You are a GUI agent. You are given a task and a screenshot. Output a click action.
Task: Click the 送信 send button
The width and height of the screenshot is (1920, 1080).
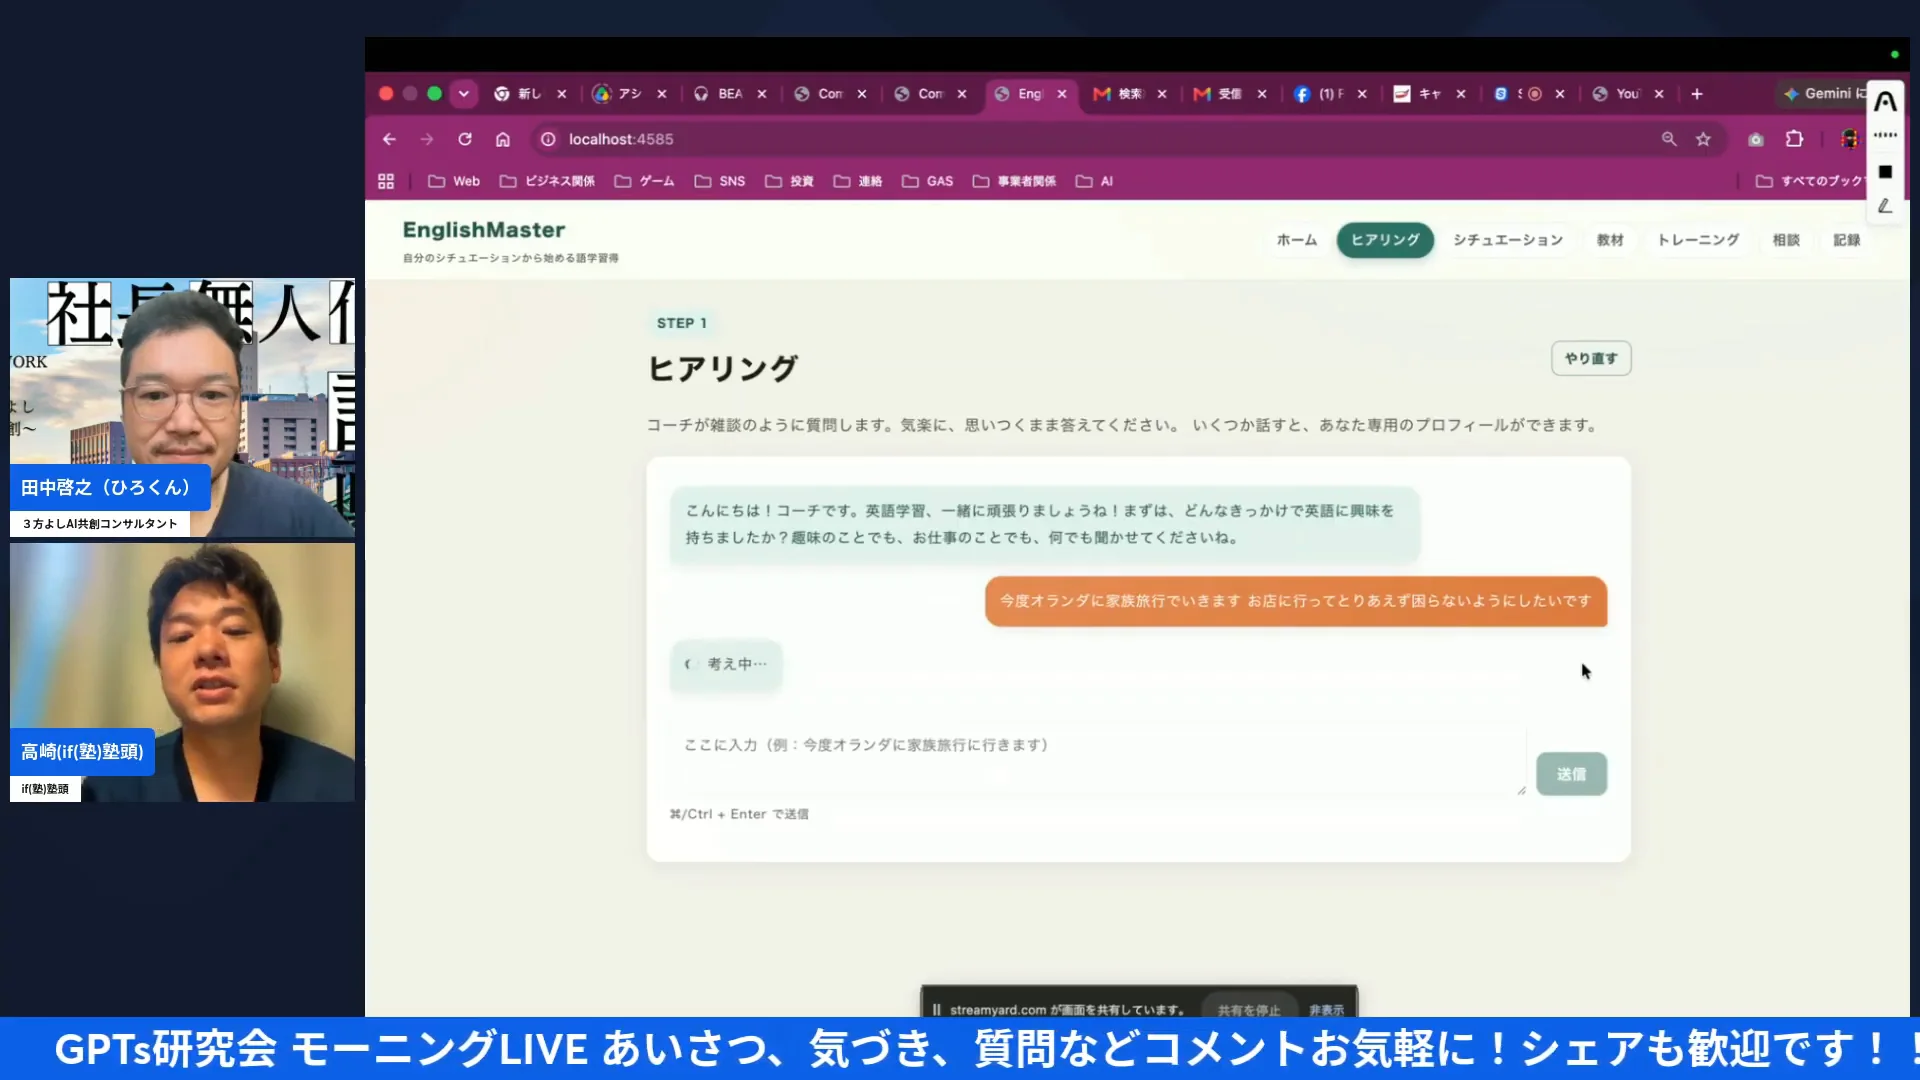1571,774
